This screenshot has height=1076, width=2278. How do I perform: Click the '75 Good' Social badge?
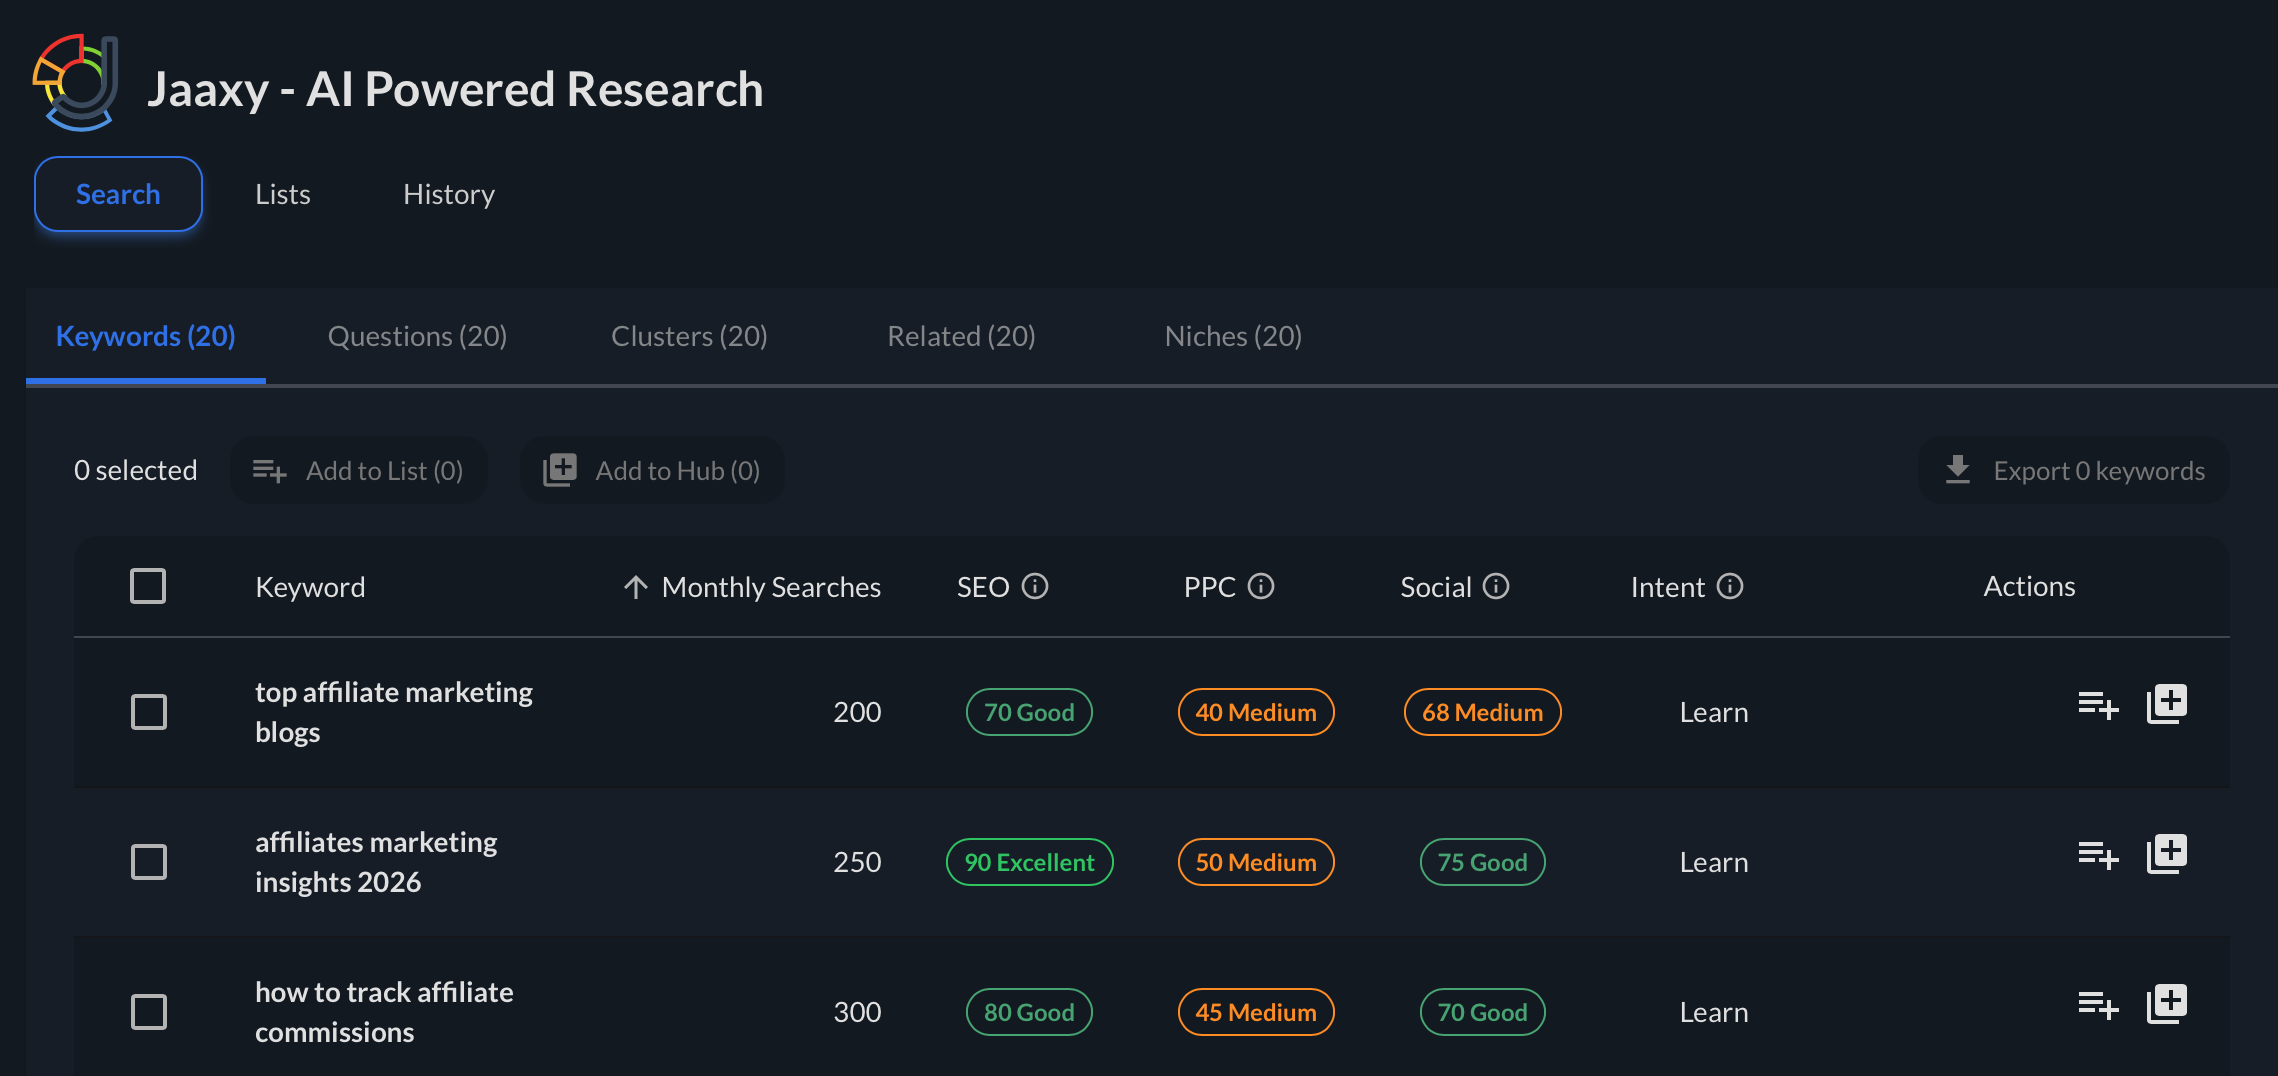coord(1483,862)
